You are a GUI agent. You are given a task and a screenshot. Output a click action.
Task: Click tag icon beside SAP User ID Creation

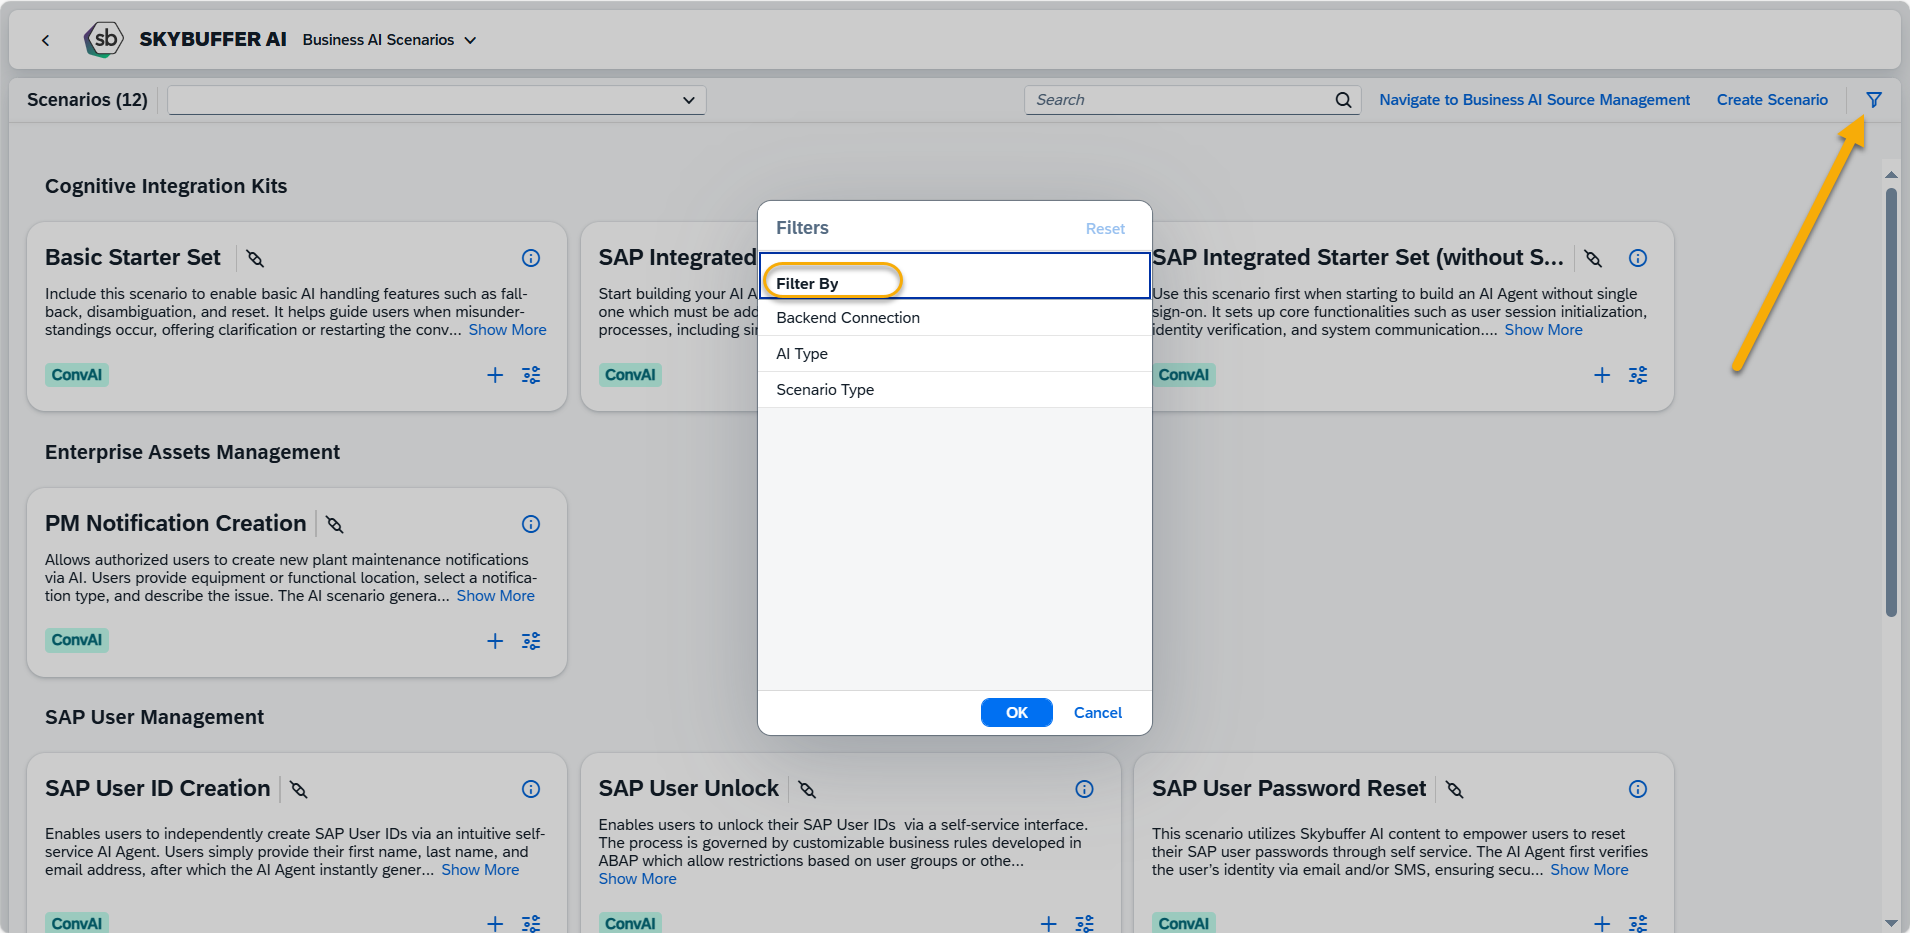tap(298, 790)
